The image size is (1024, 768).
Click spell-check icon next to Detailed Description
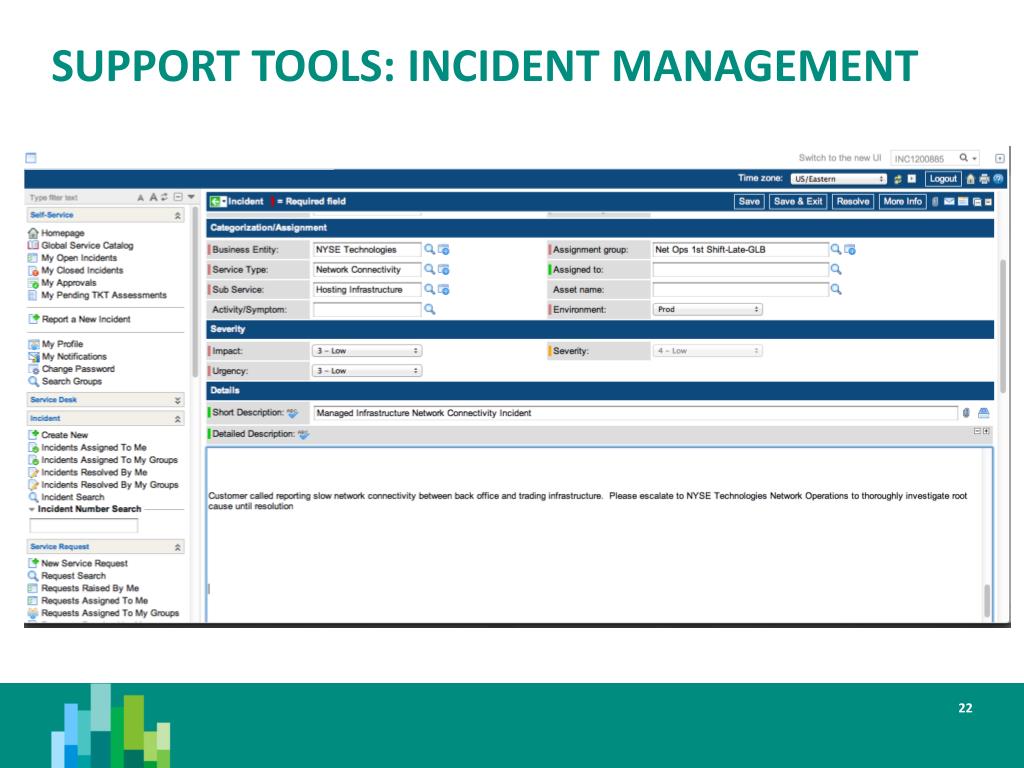(x=303, y=434)
